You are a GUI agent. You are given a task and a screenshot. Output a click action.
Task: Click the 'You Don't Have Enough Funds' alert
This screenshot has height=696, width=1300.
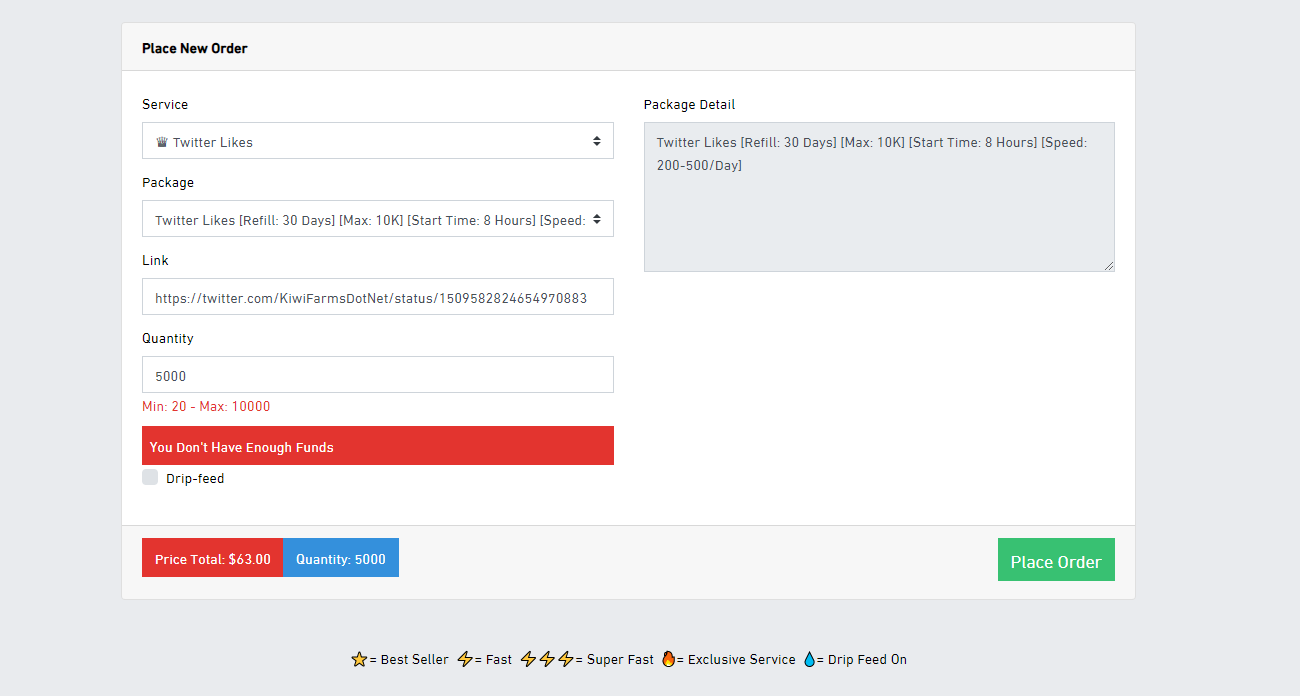tap(378, 446)
